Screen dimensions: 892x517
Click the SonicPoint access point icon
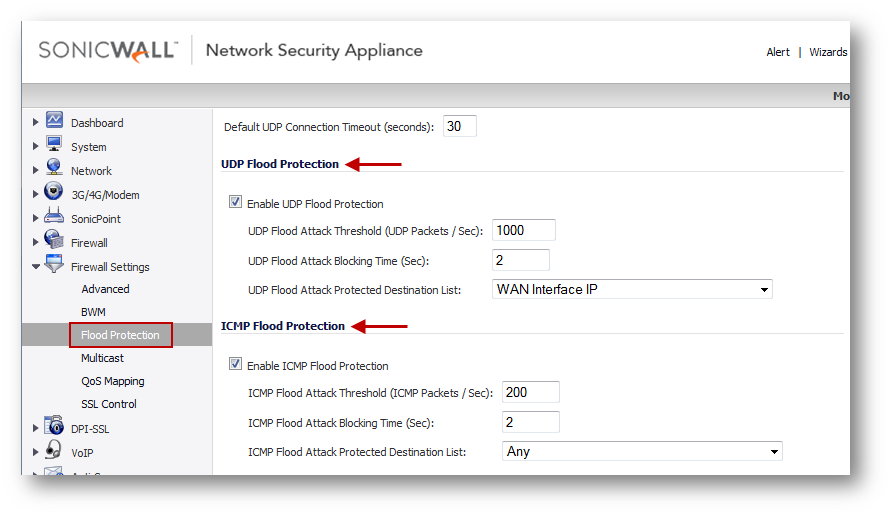pyautogui.click(x=54, y=215)
